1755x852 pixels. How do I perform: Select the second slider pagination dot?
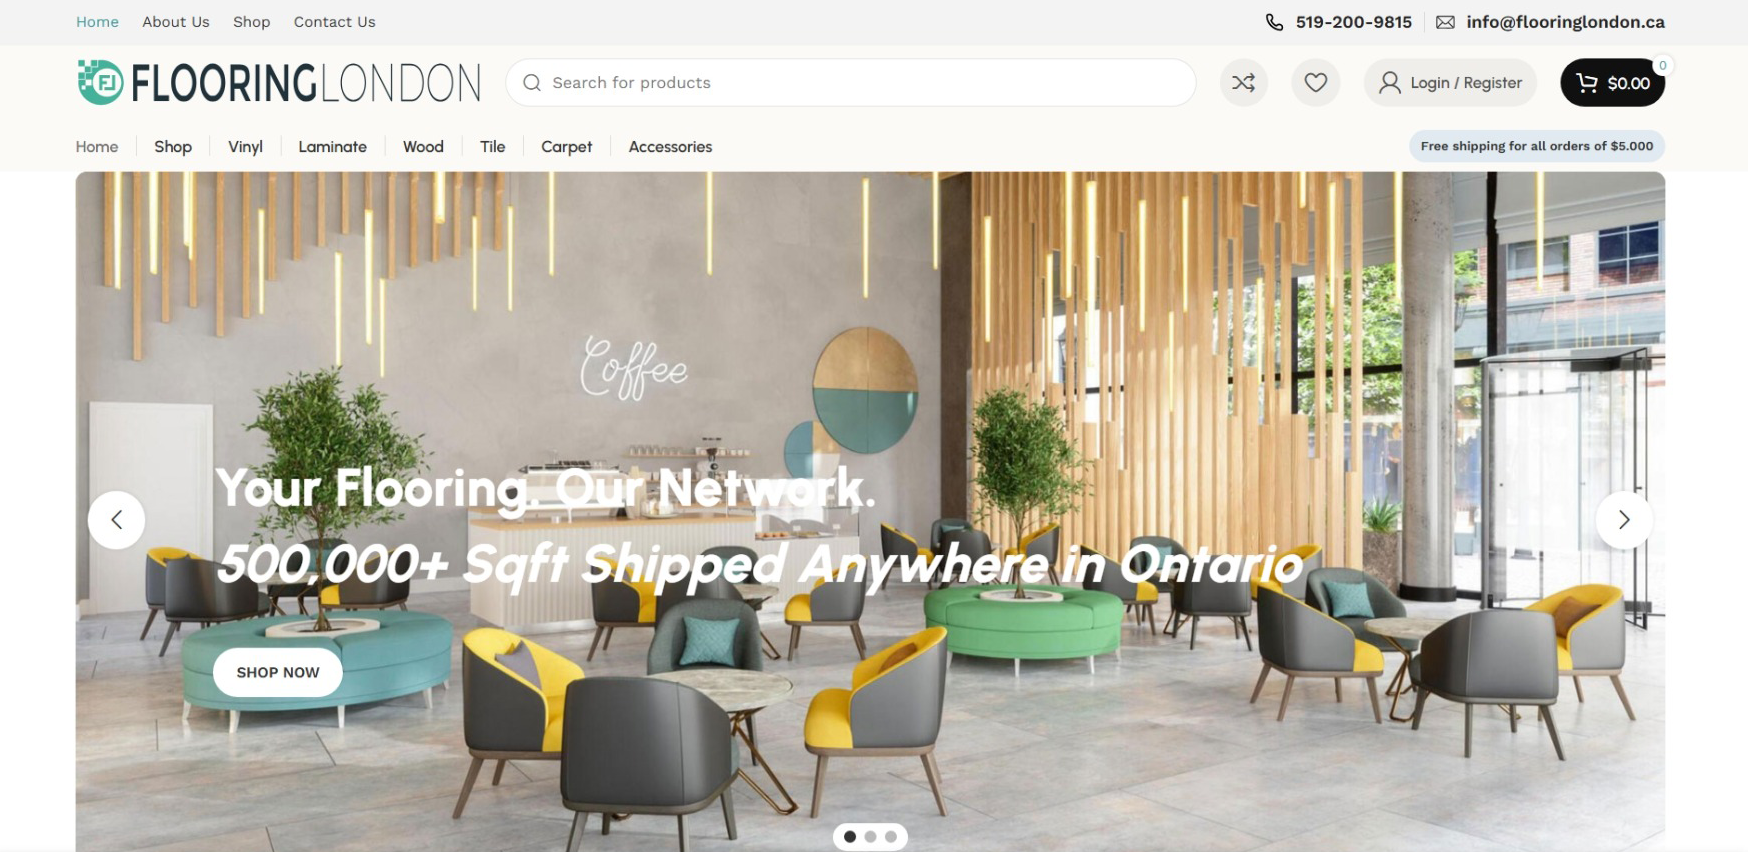(x=870, y=837)
